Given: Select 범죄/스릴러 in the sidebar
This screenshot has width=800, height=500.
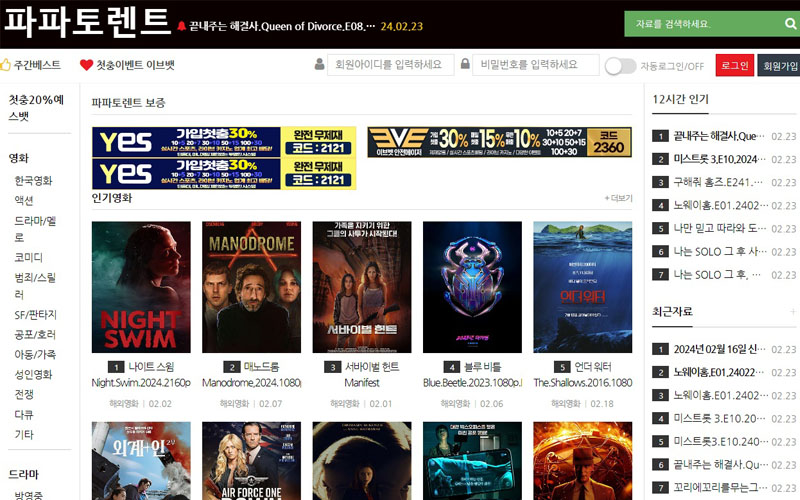Looking at the screenshot, I should tap(35, 286).
